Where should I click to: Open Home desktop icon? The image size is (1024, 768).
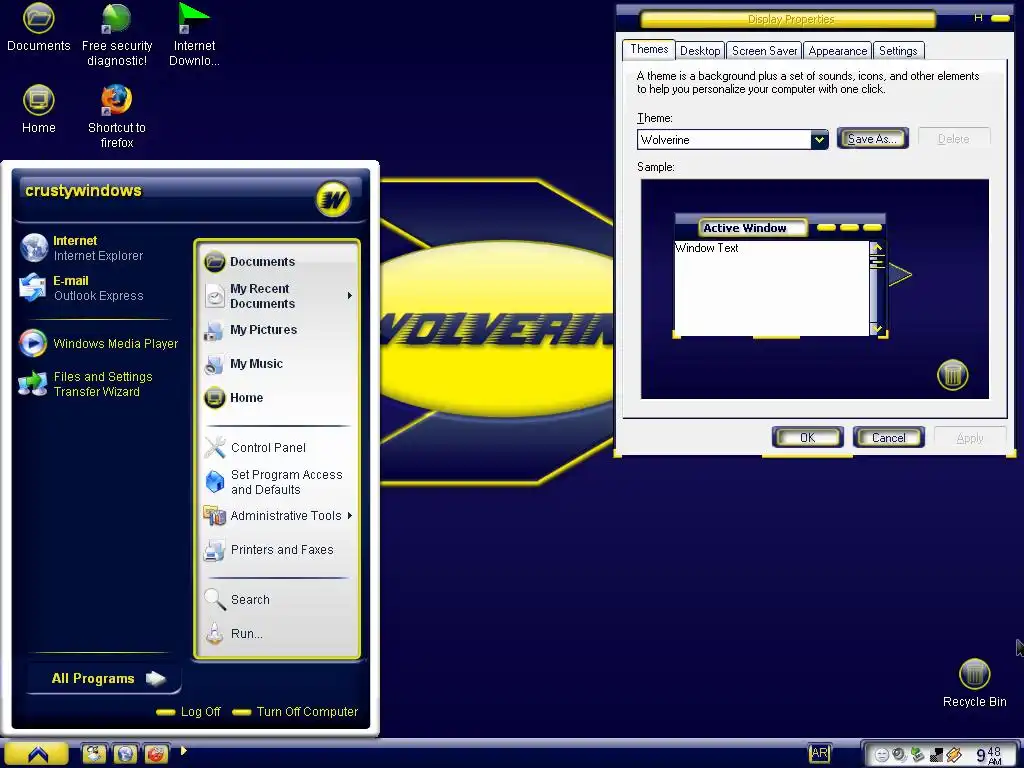39,110
